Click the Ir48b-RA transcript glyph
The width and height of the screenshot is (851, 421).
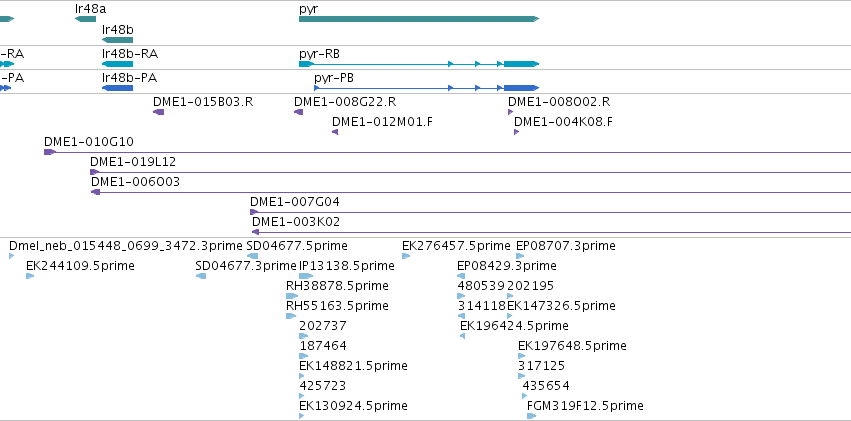118,64
